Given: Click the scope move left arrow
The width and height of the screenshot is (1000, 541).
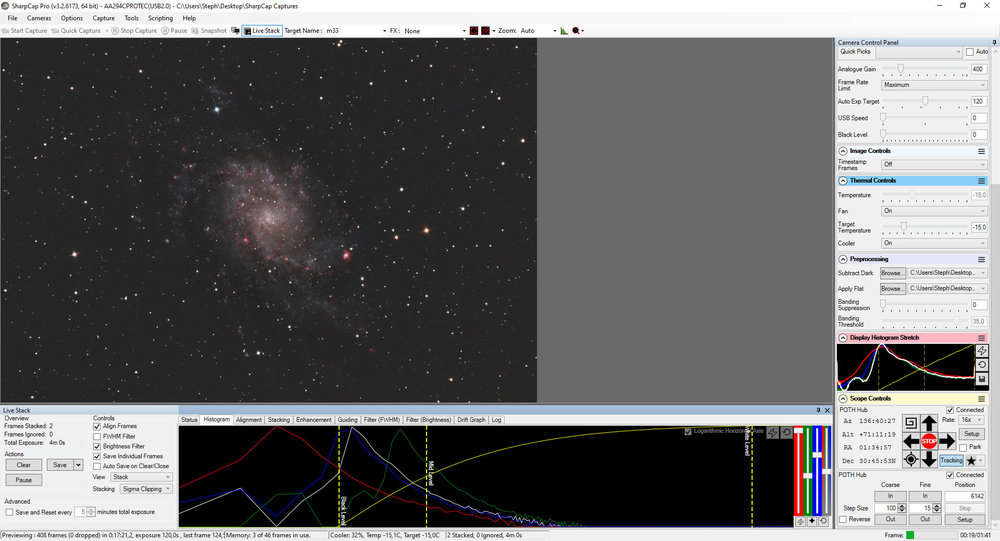Looking at the screenshot, I should point(911,441).
